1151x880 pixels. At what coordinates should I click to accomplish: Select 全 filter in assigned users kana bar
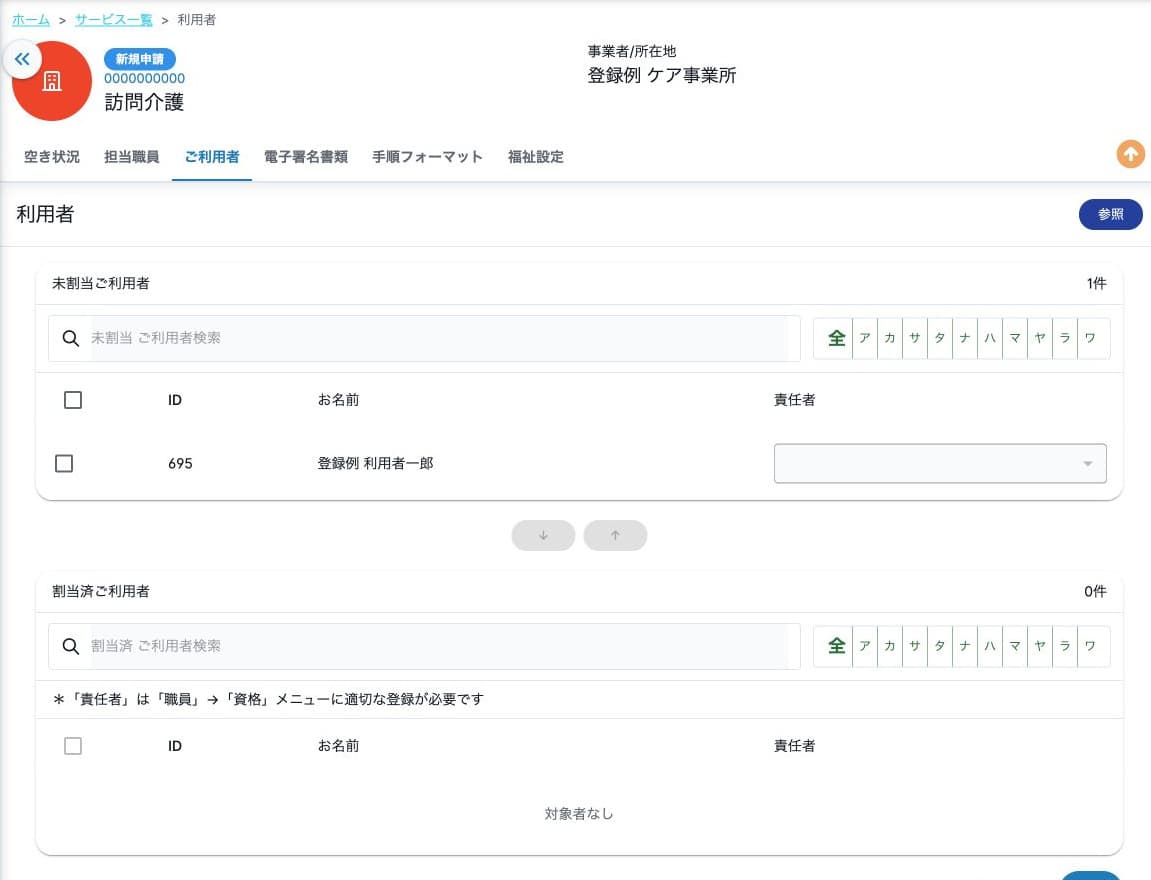[x=836, y=646]
